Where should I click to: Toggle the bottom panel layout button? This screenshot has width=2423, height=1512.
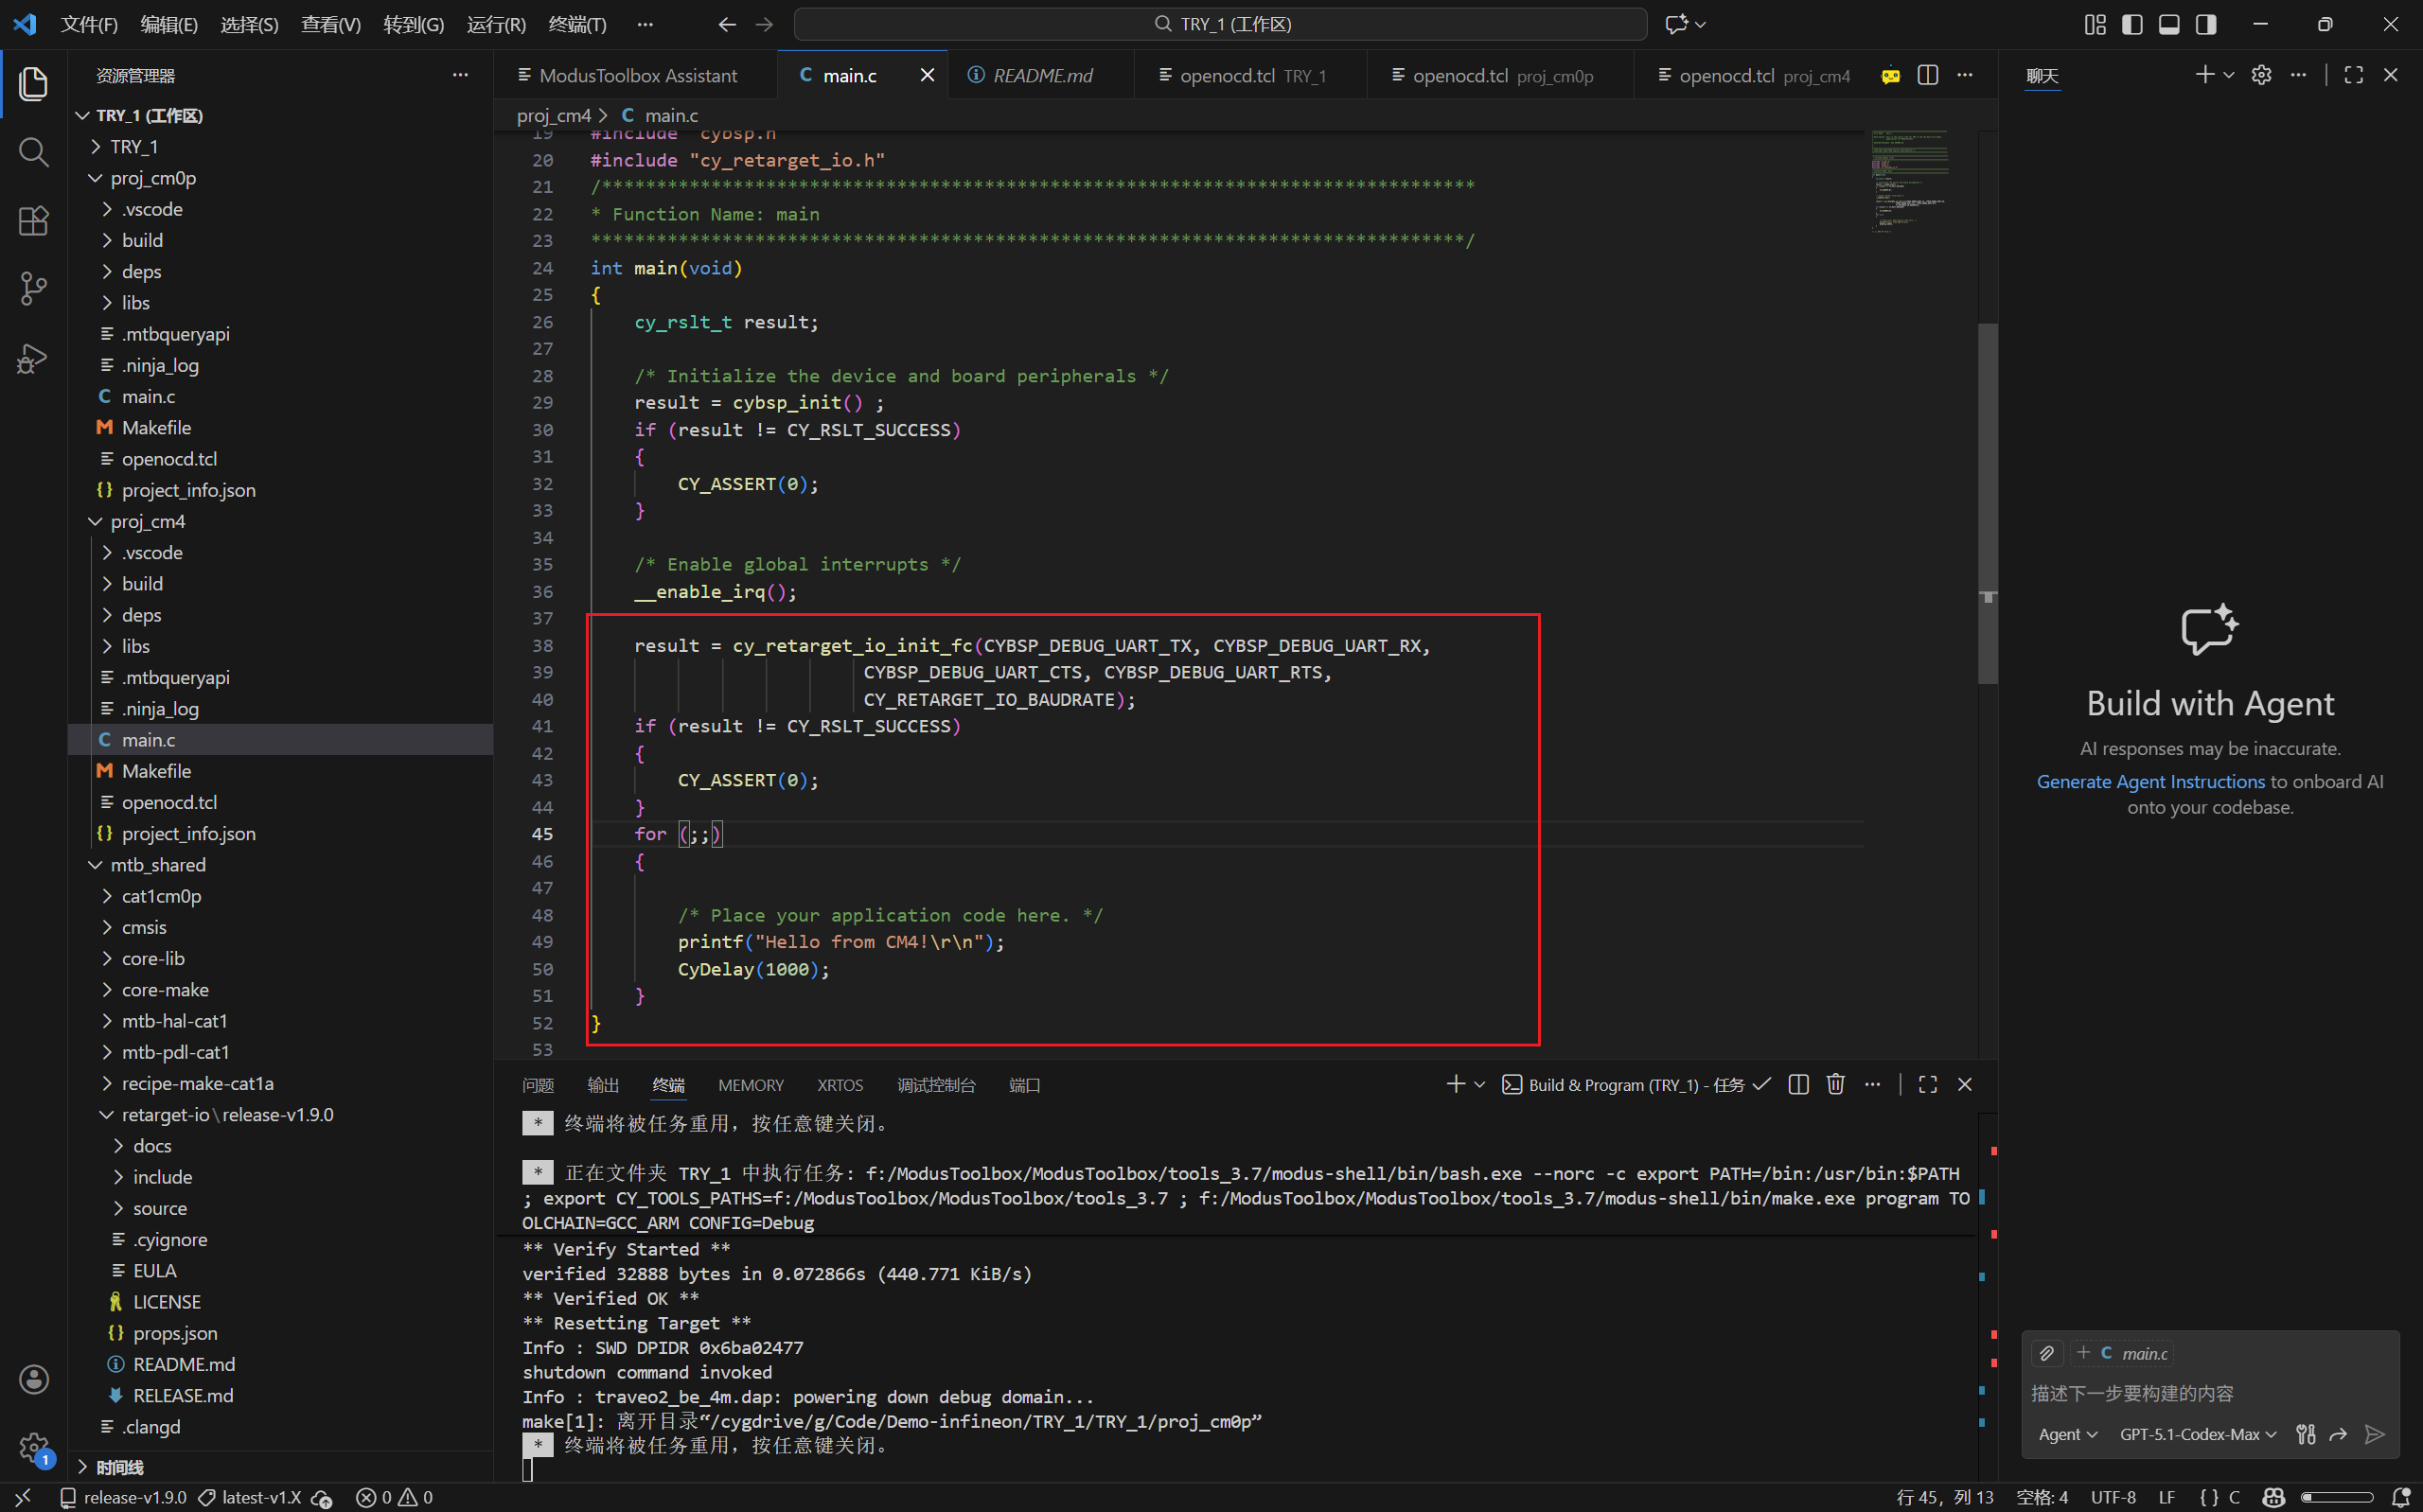[x=2169, y=24]
